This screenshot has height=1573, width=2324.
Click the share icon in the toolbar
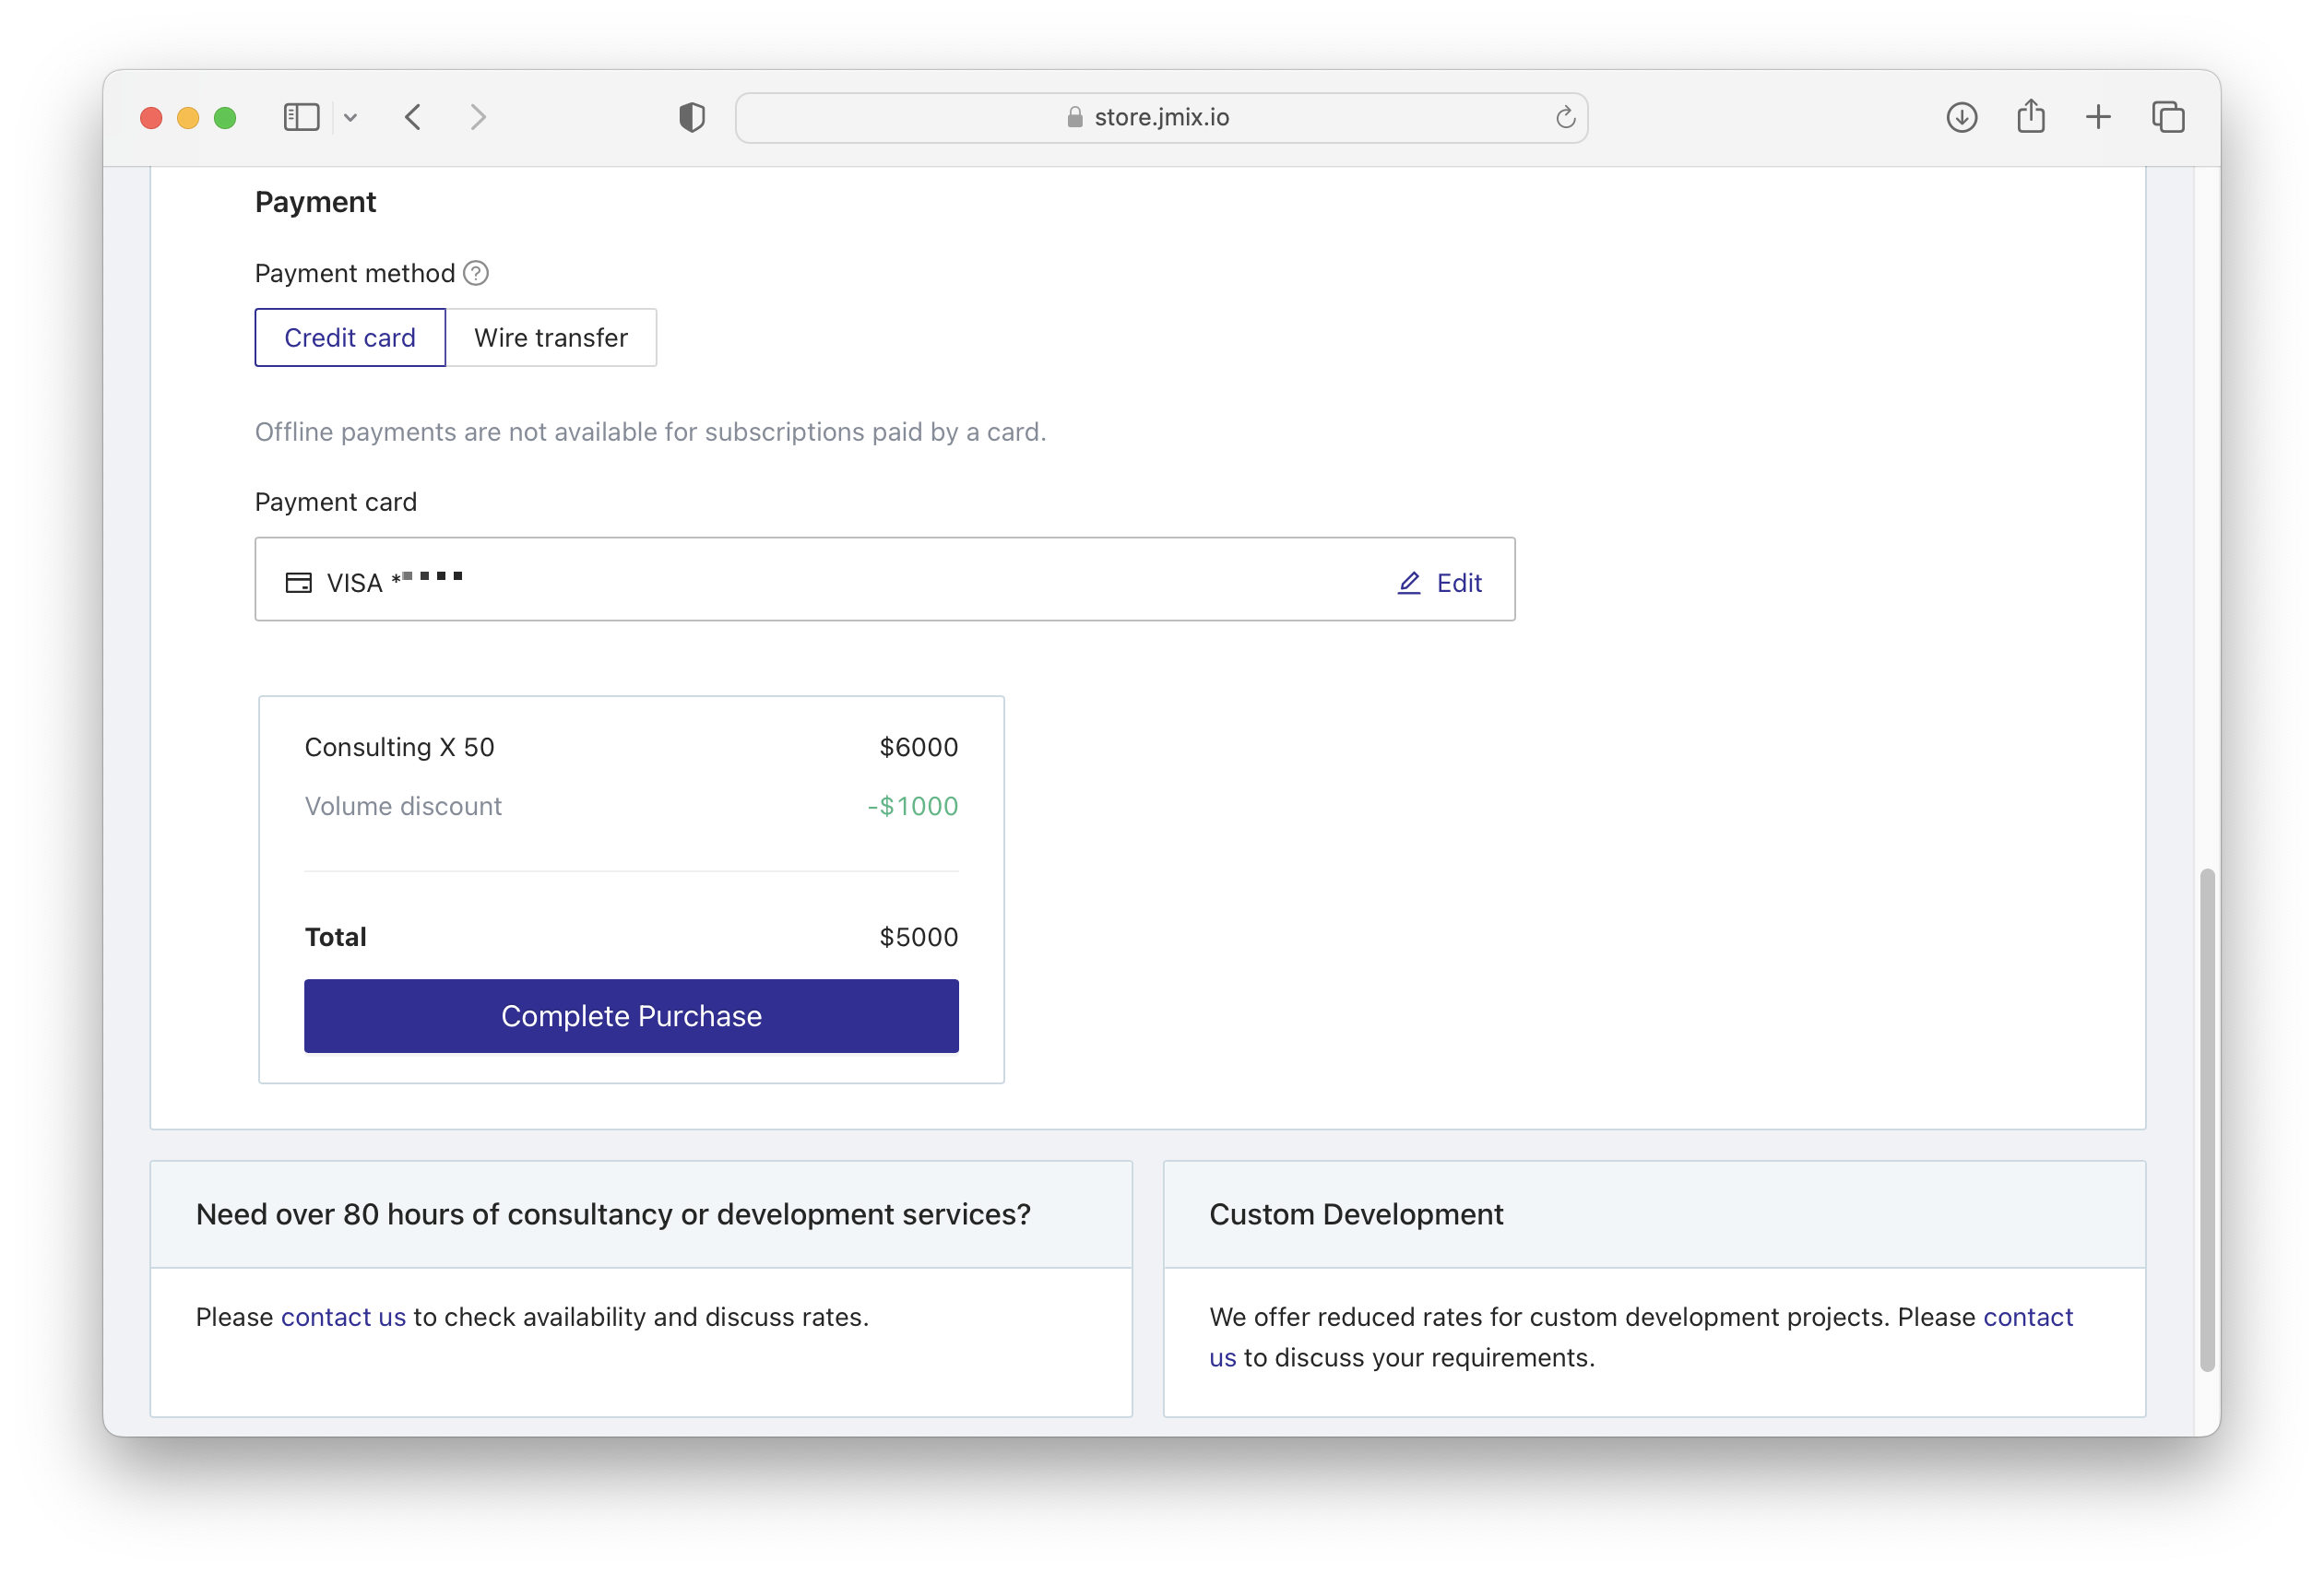pyautogui.click(x=2030, y=117)
